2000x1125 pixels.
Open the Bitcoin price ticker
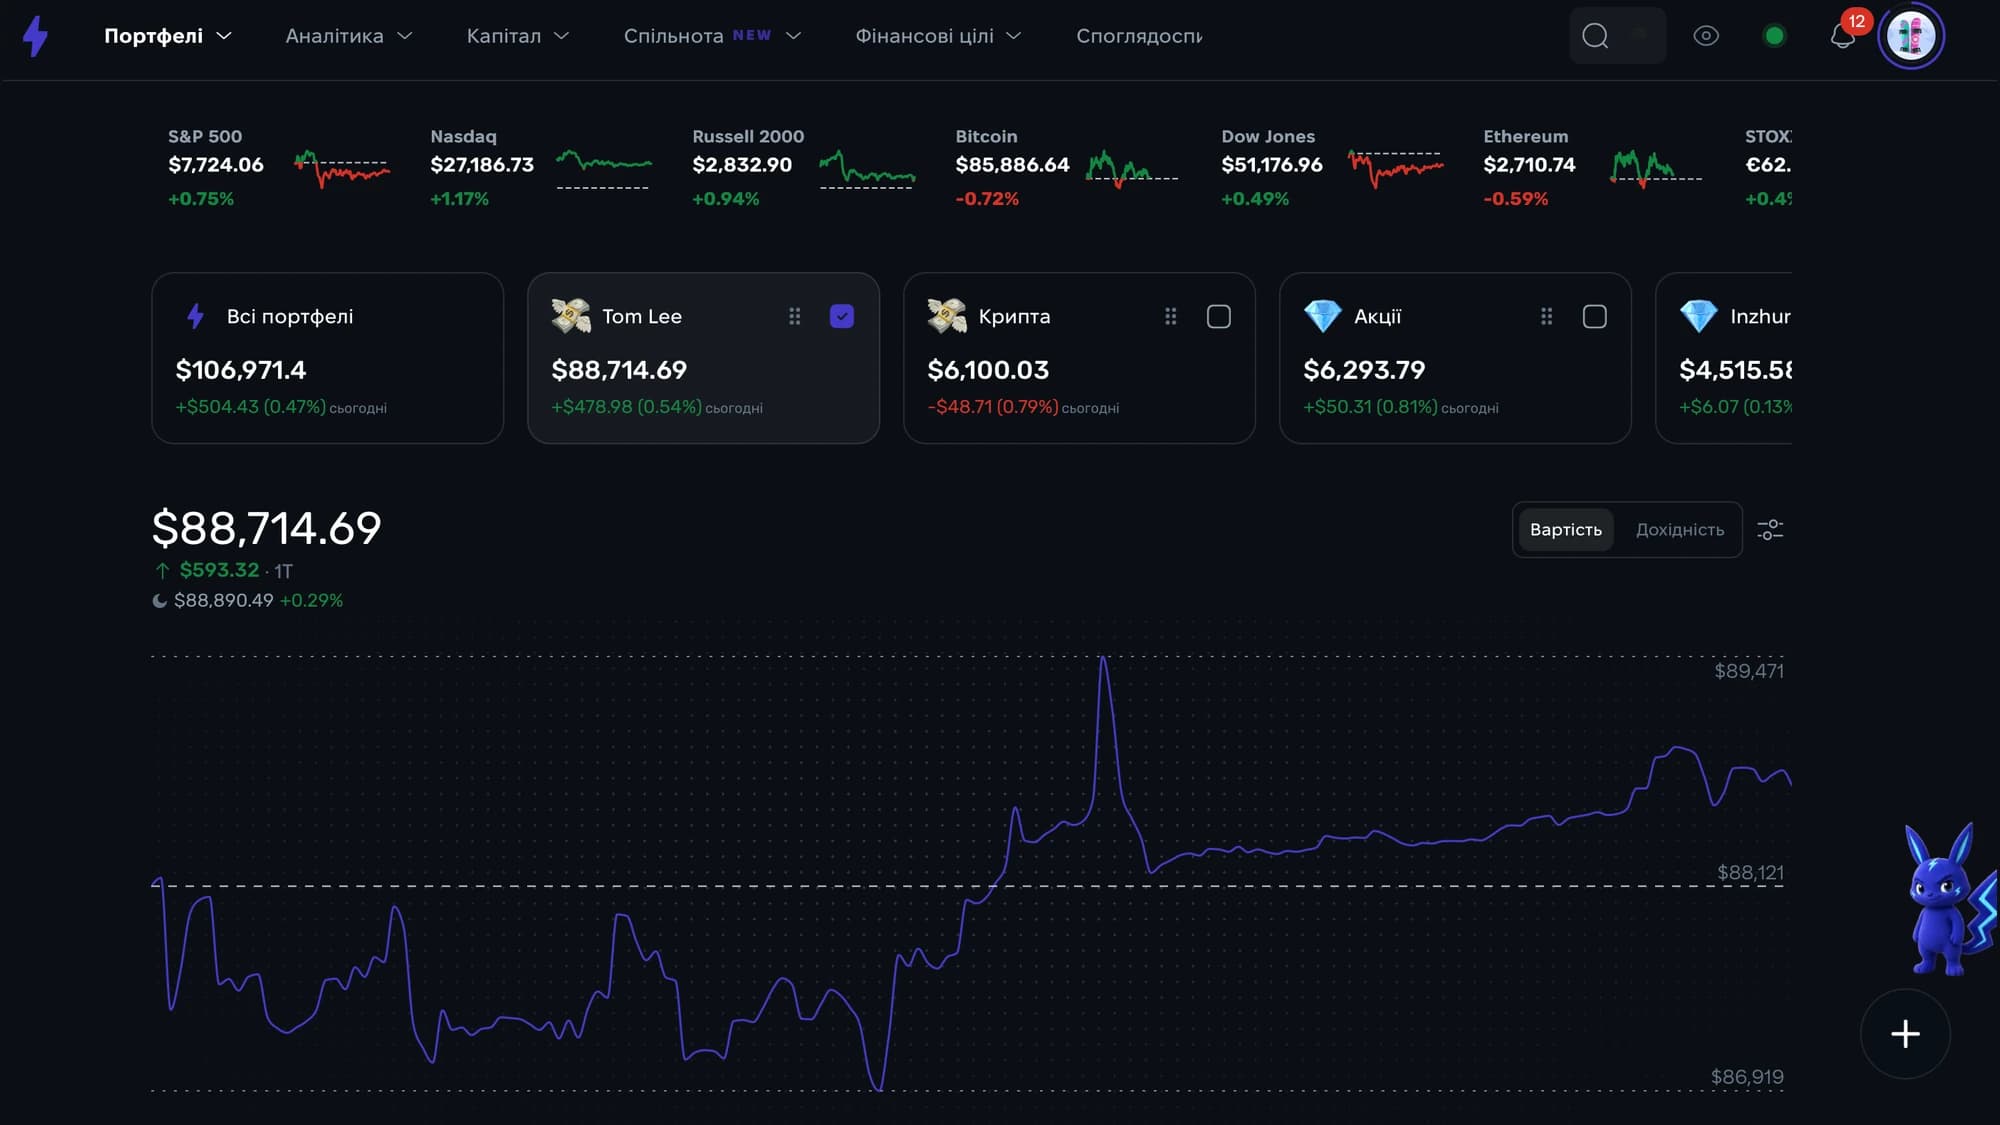tap(1067, 167)
